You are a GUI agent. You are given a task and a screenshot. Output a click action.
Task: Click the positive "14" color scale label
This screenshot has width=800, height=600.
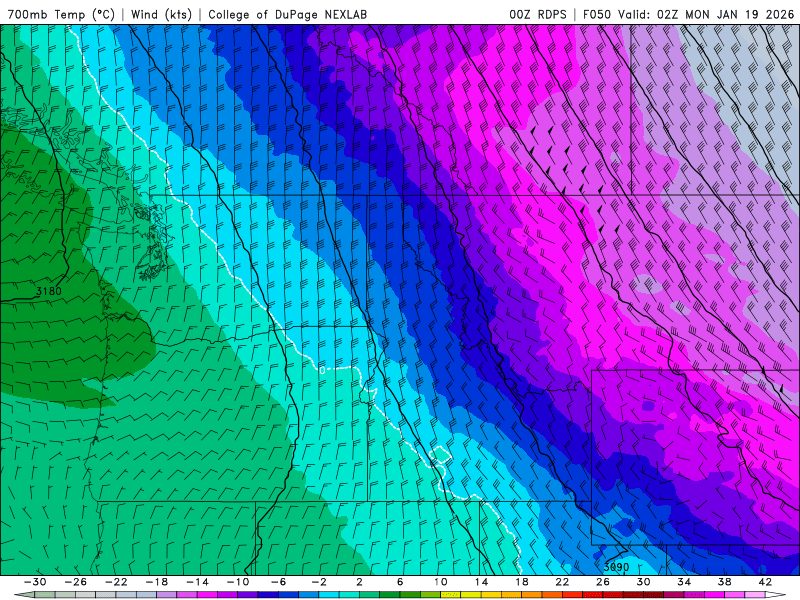[x=481, y=582]
